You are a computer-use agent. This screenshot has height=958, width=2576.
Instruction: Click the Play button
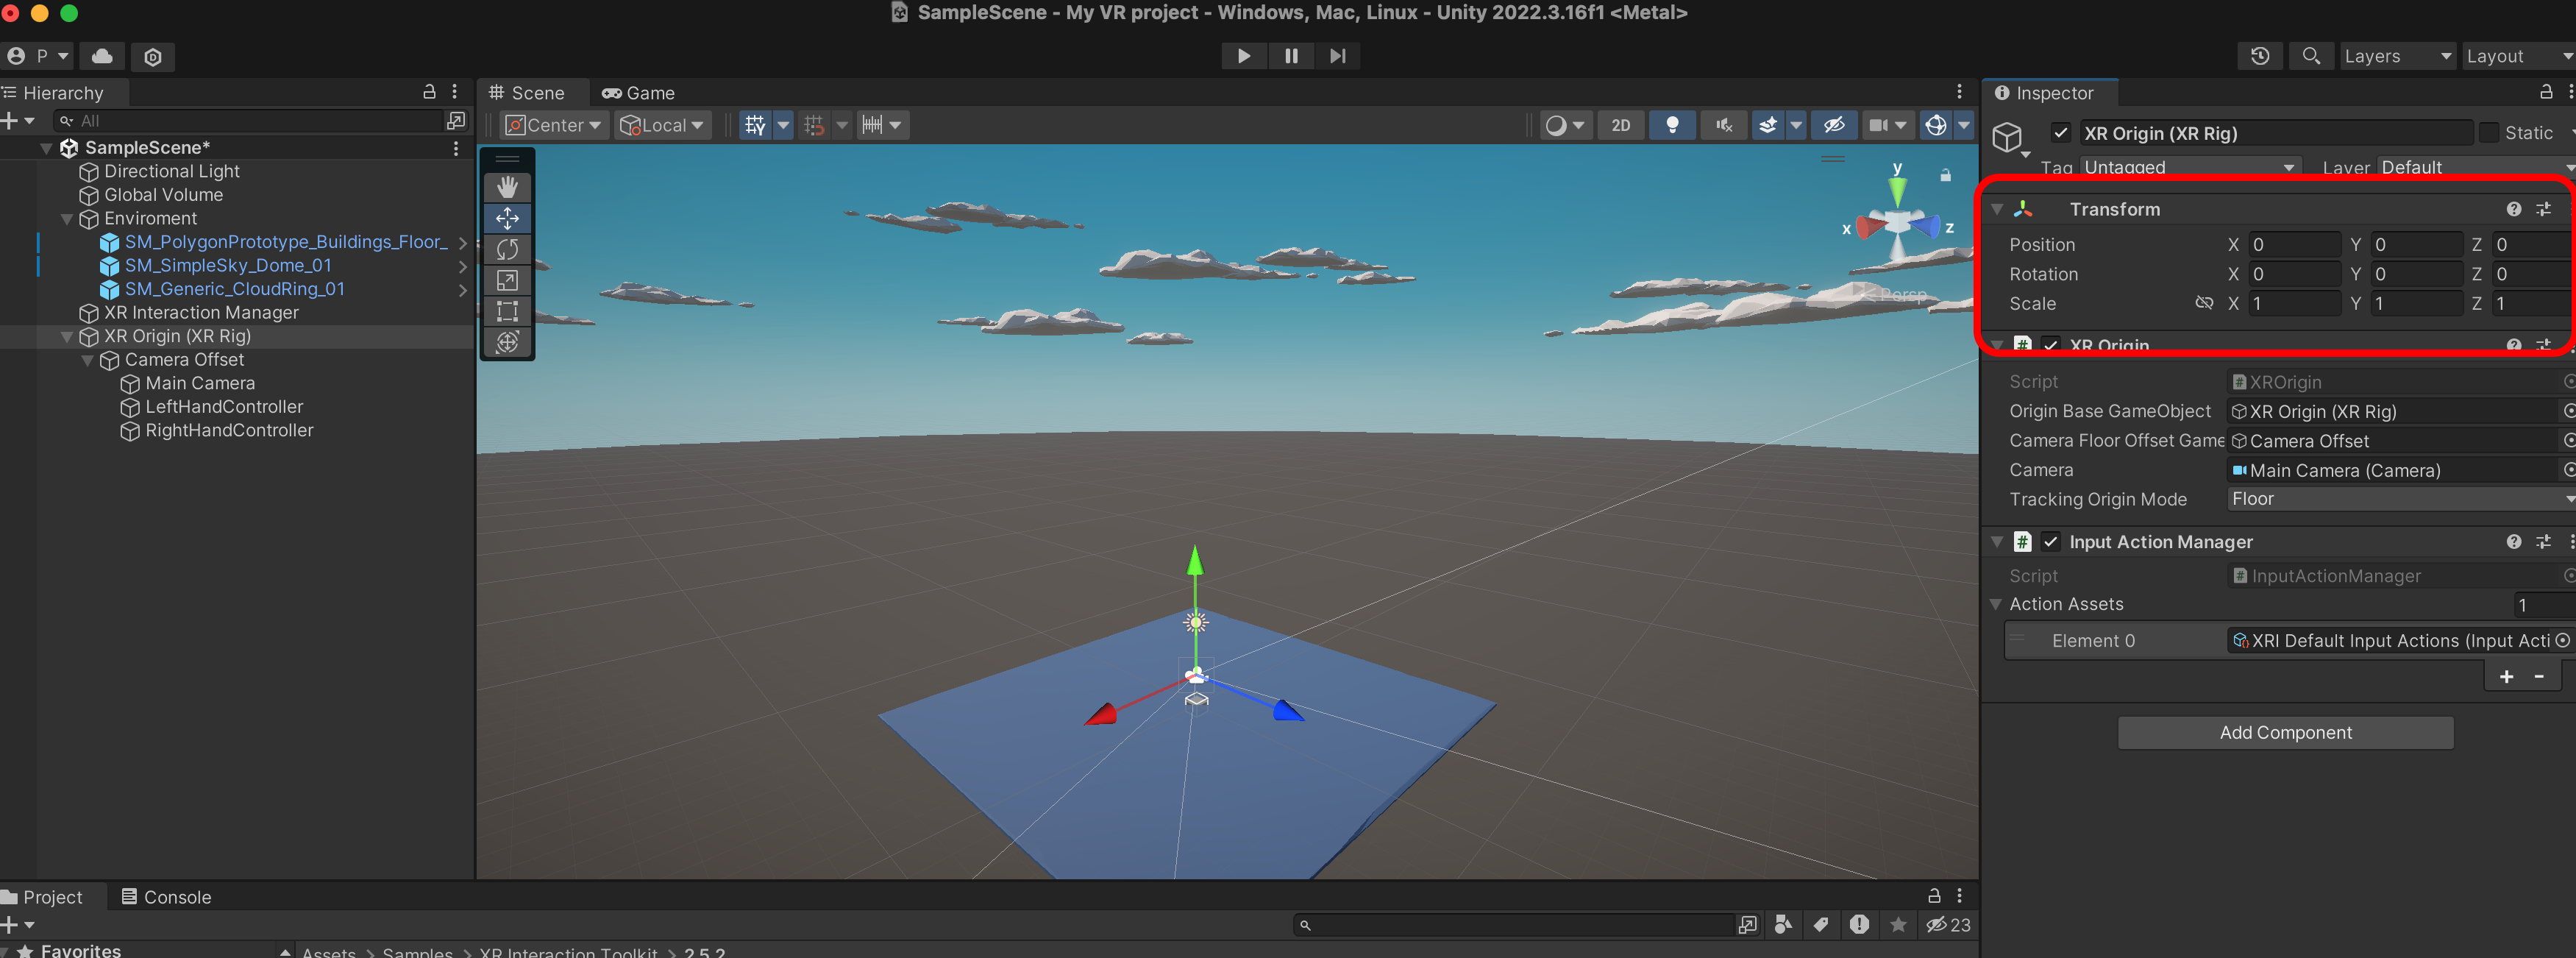click(x=1243, y=56)
